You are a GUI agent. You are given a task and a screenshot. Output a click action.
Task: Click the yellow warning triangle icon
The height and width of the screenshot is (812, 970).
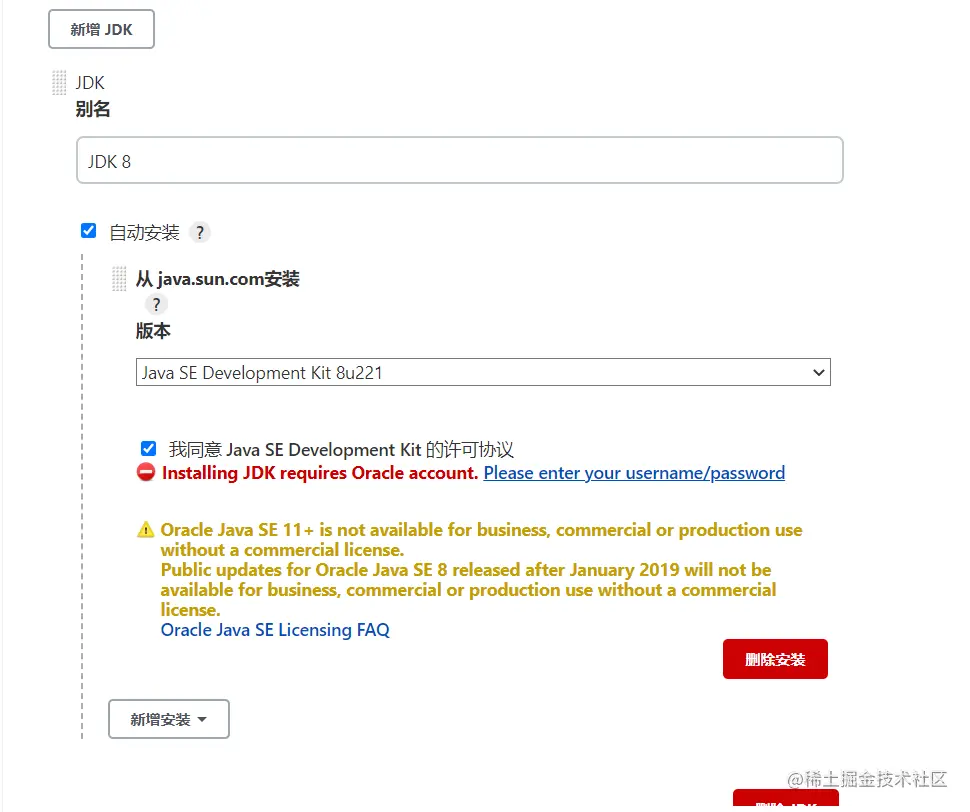pyautogui.click(x=145, y=530)
